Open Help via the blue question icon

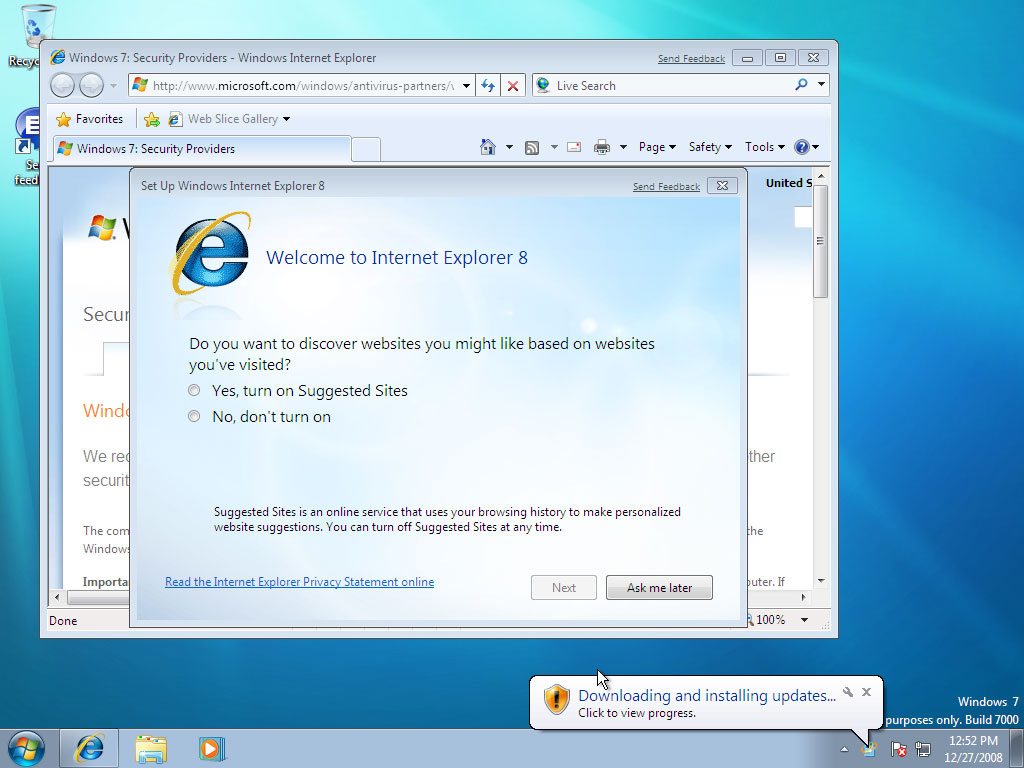[801, 147]
